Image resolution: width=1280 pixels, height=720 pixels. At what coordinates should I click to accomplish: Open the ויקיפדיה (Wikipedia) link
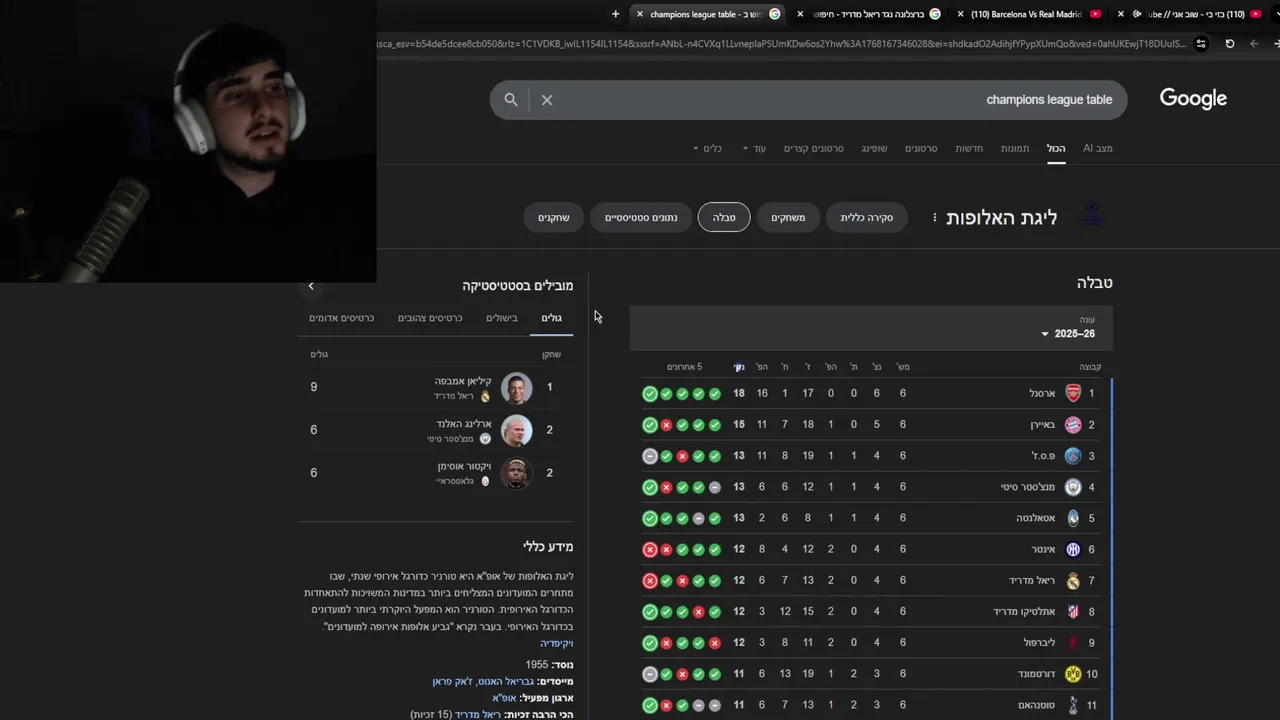click(x=557, y=643)
